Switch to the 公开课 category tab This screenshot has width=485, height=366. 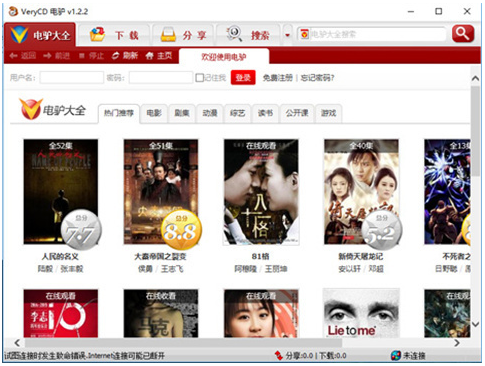(297, 113)
